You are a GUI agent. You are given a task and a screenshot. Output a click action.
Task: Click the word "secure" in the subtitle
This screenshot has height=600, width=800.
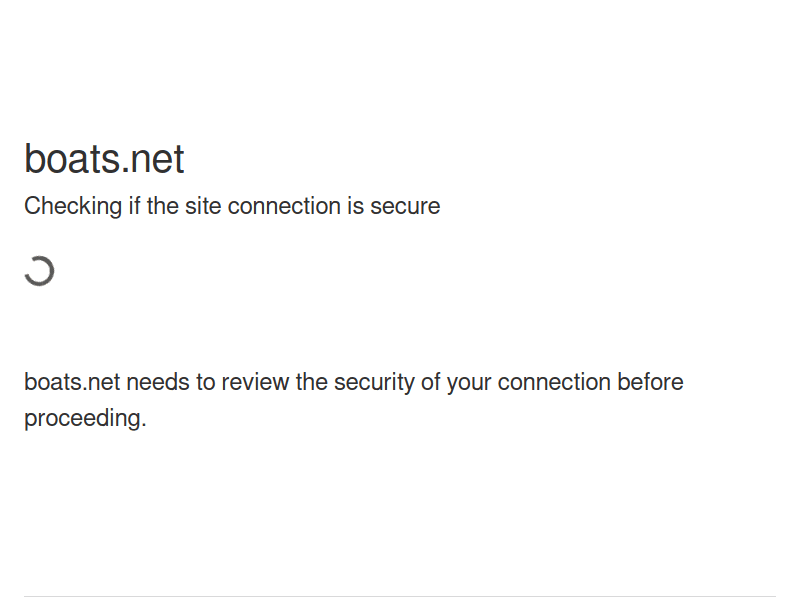(405, 207)
